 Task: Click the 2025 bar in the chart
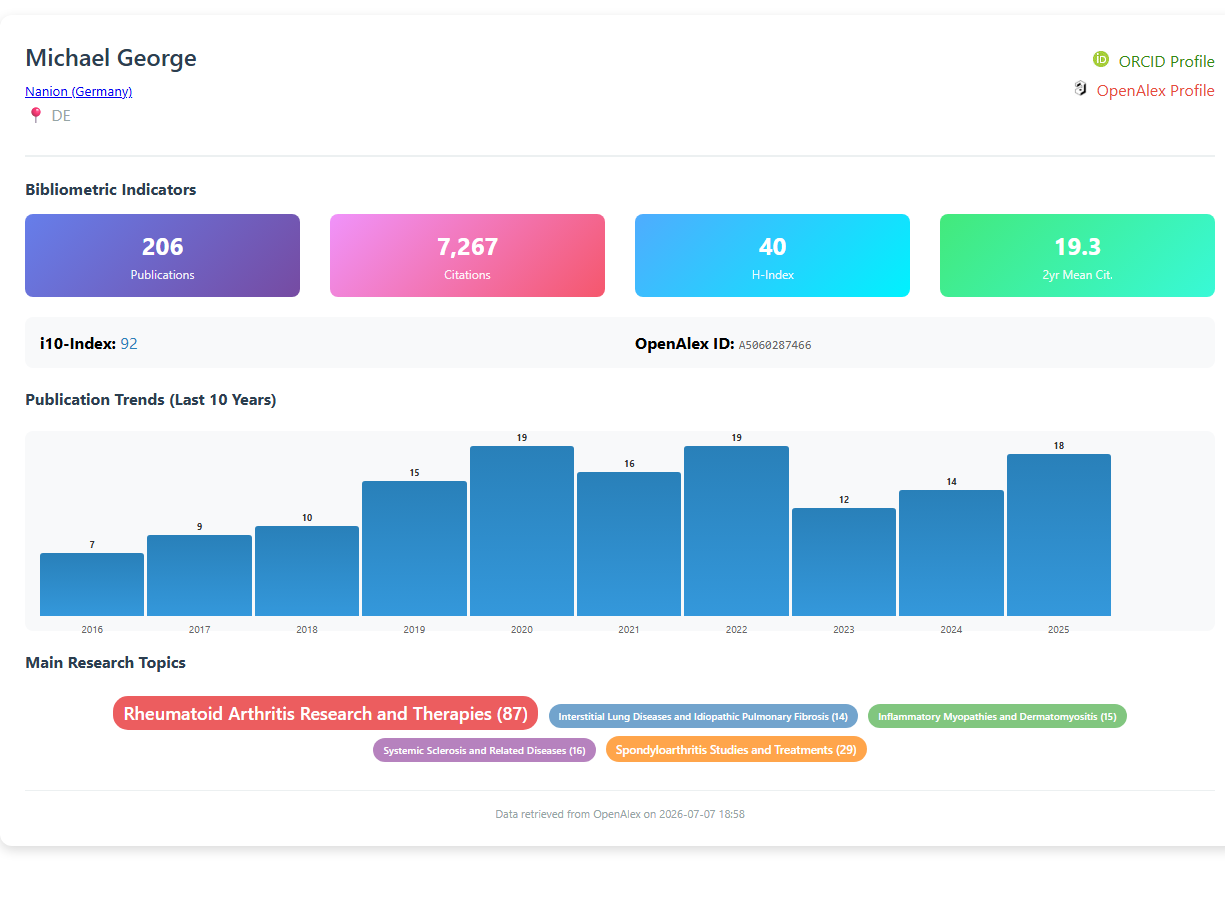1059,535
